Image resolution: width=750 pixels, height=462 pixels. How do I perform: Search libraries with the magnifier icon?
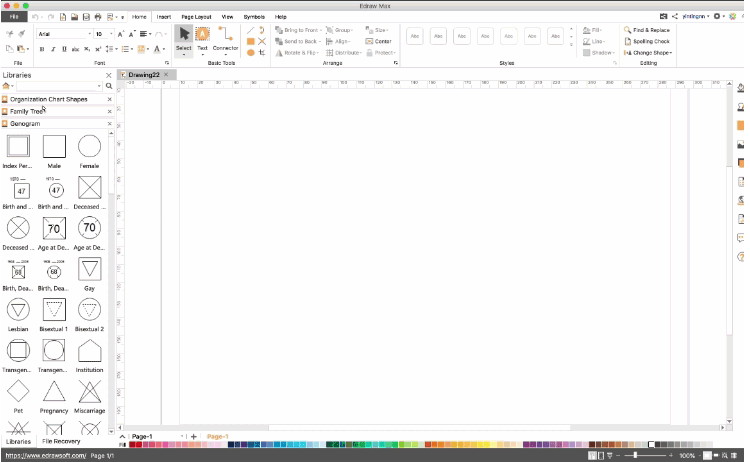click(x=109, y=86)
